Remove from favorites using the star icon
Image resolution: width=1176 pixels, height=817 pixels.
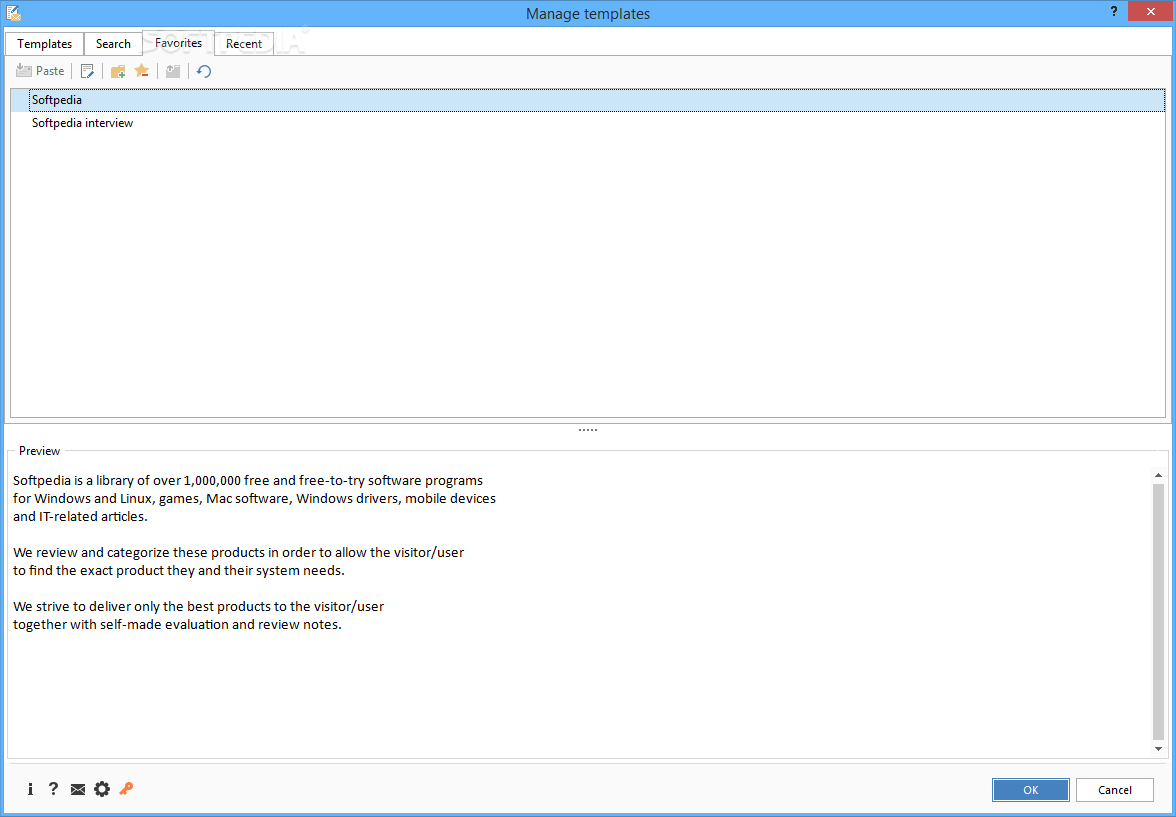tap(141, 71)
